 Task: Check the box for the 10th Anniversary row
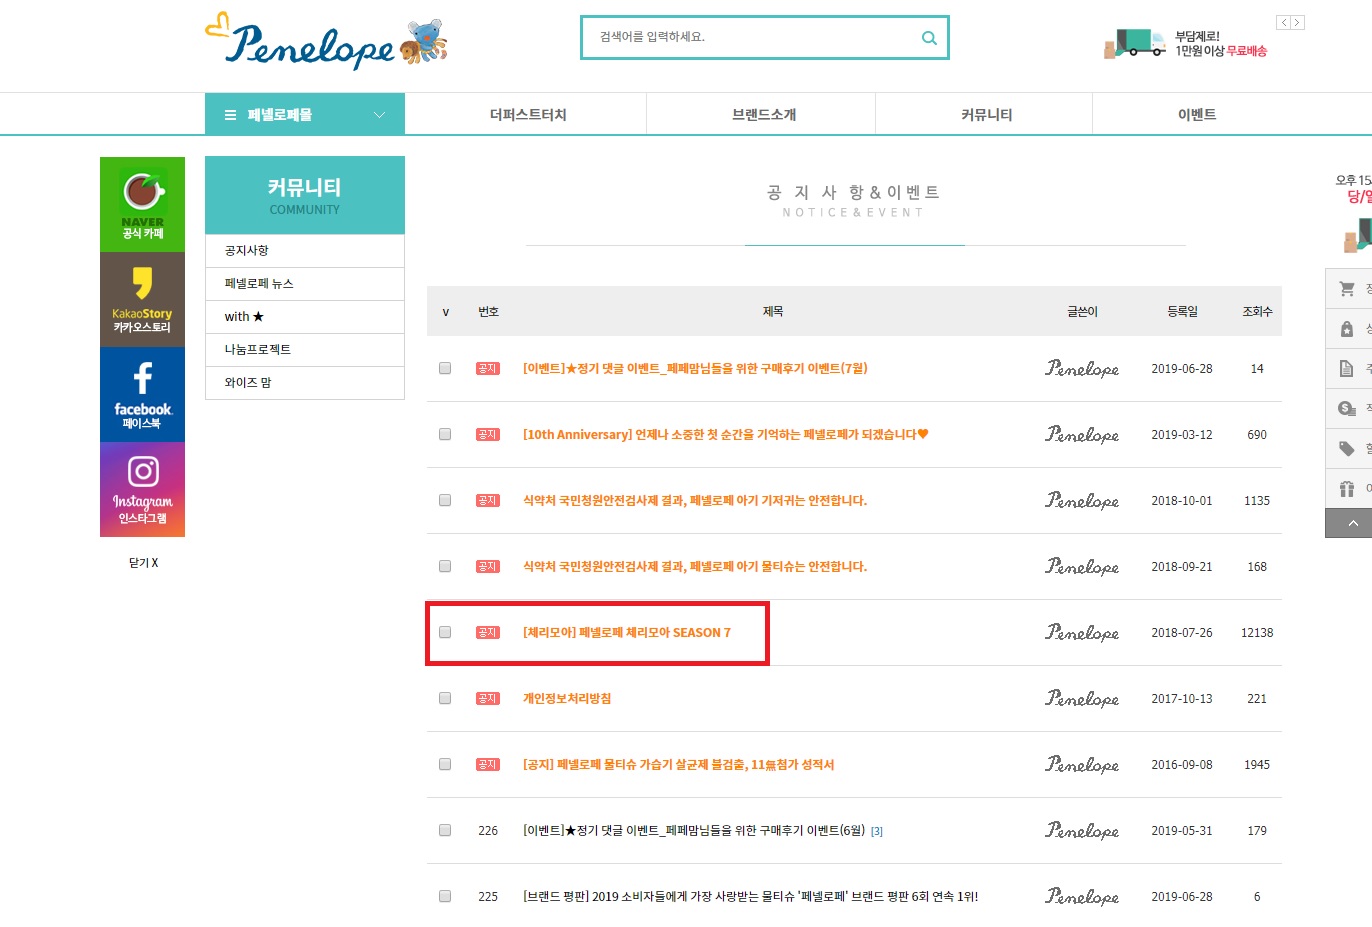coord(445,434)
